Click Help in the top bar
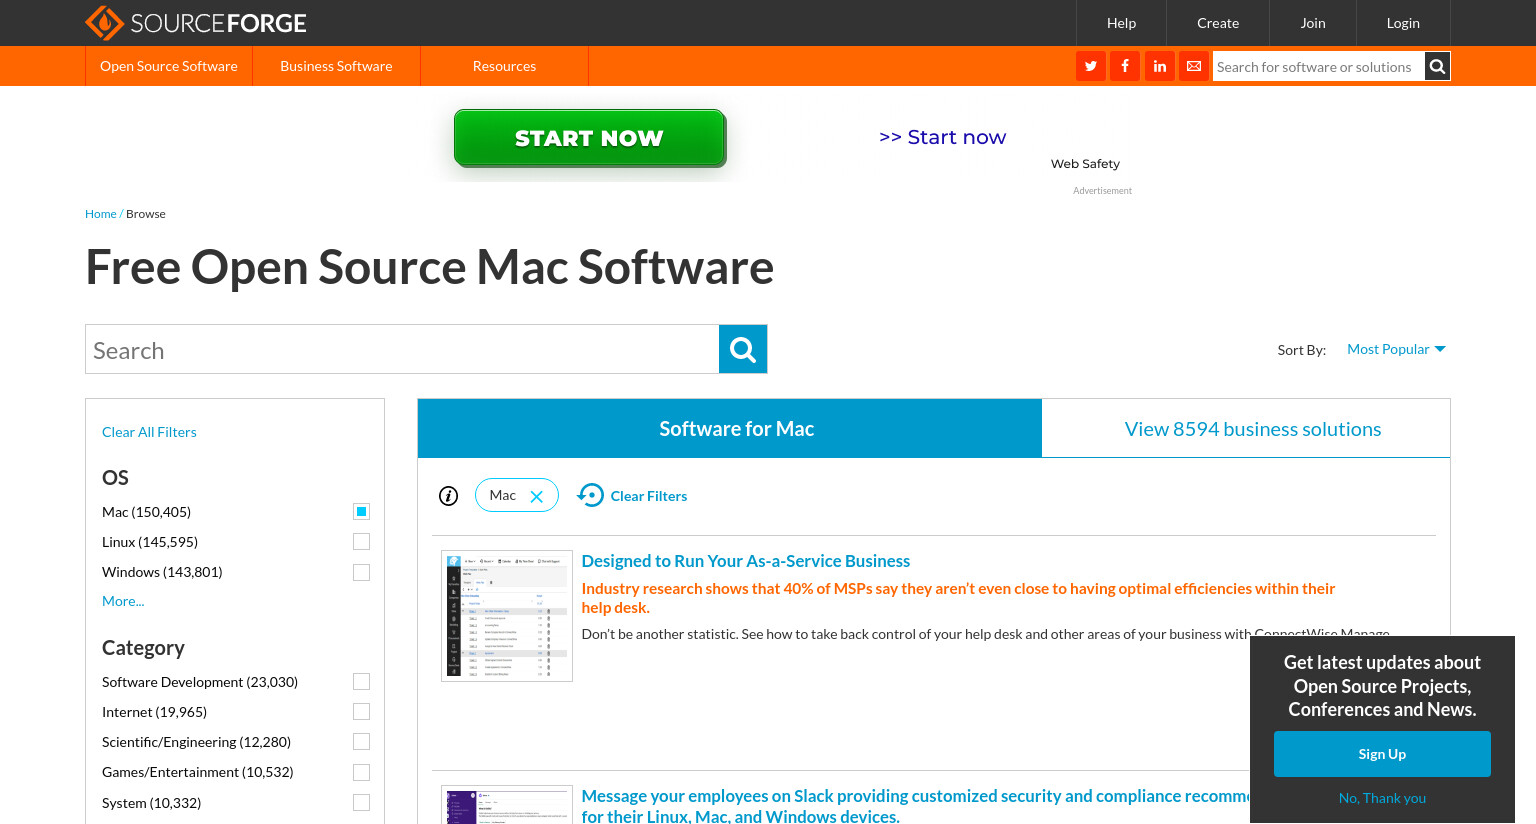Image resolution: width=1536 pixels, height=824 pixels. coord(1121,23)
